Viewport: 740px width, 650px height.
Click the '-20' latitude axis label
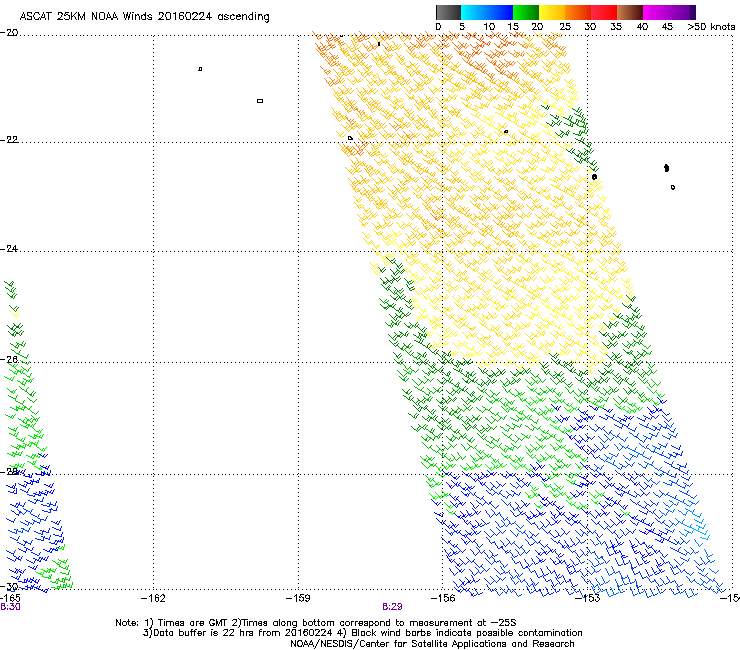(9, 33)
